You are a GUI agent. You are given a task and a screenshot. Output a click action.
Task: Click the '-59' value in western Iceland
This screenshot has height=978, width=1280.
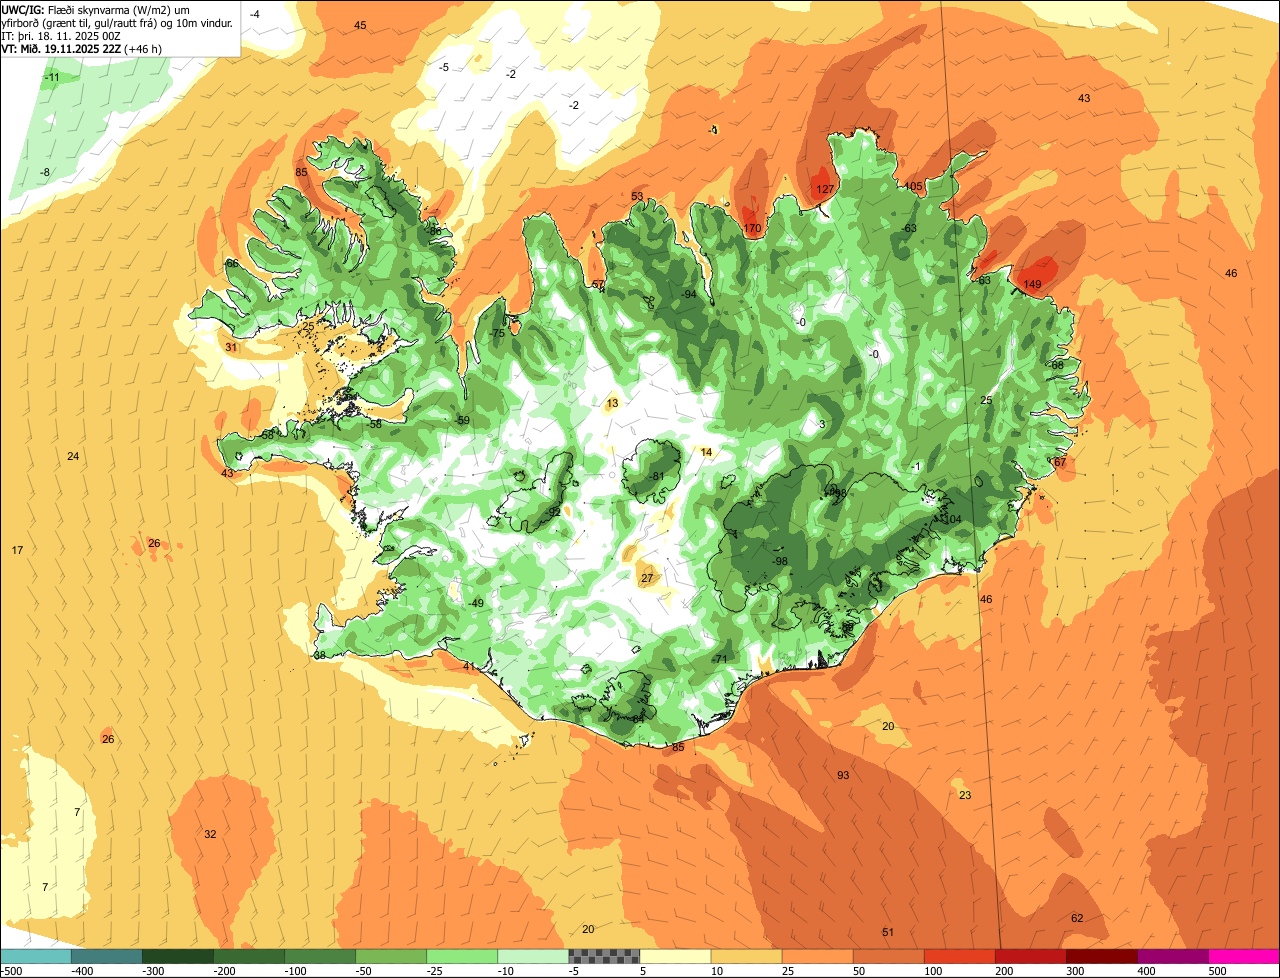461,420
